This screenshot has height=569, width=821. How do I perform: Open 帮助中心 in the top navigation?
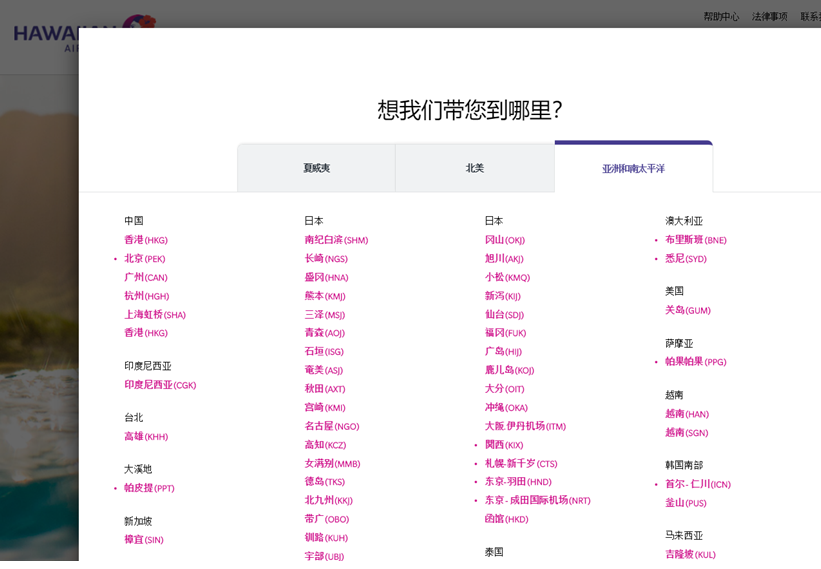[x=721, y=16]
